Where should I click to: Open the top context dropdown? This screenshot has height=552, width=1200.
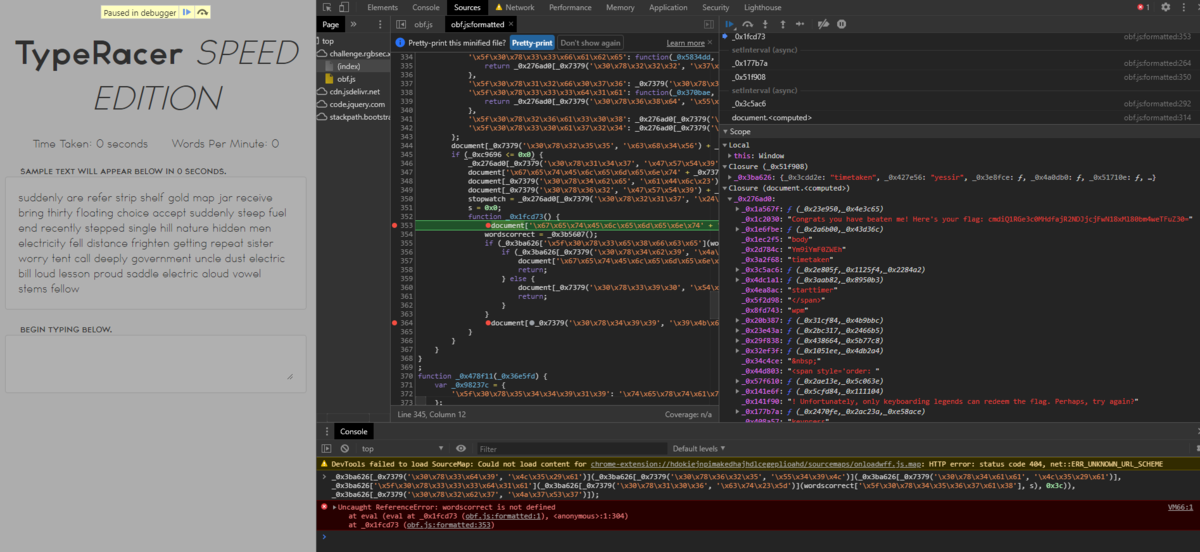(402, 448)
